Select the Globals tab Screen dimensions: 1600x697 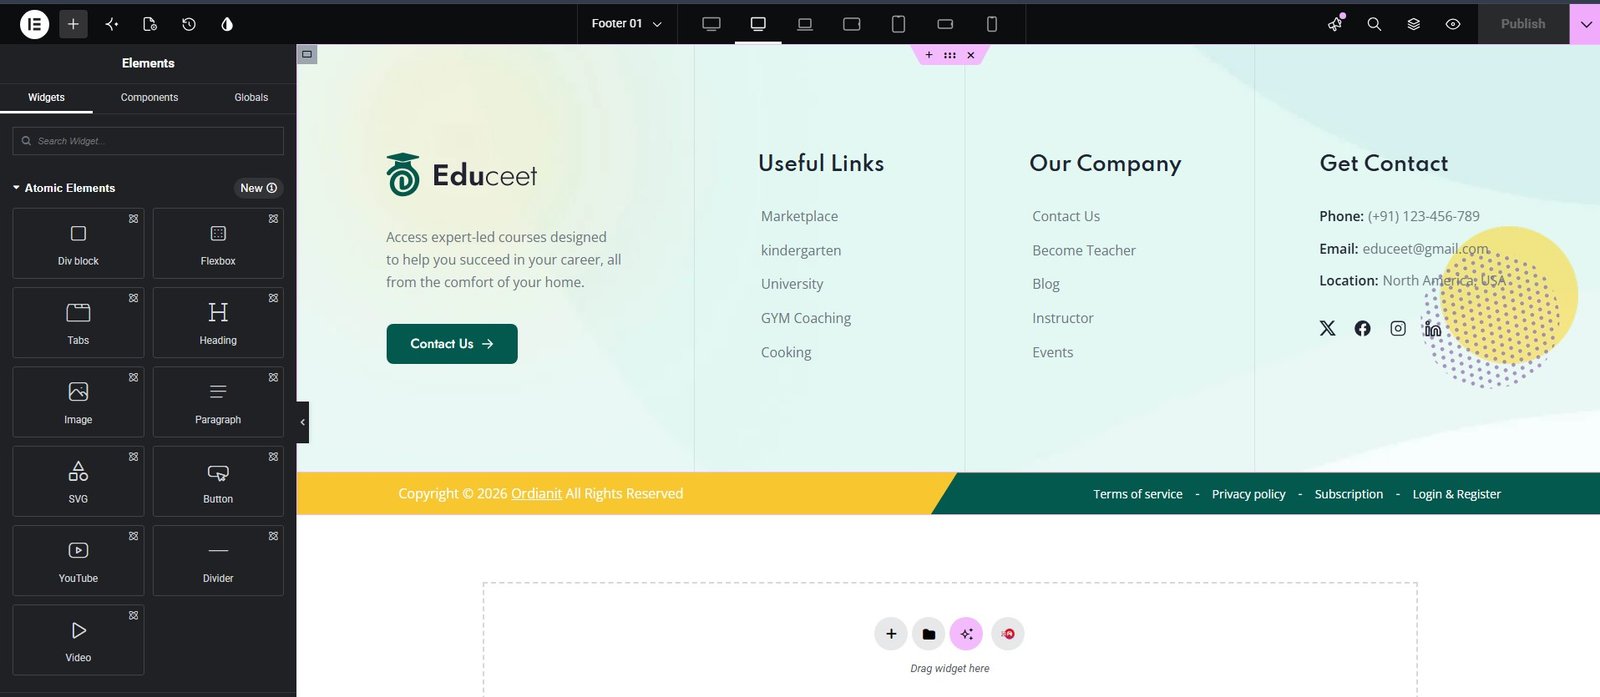tap(251, 97)
